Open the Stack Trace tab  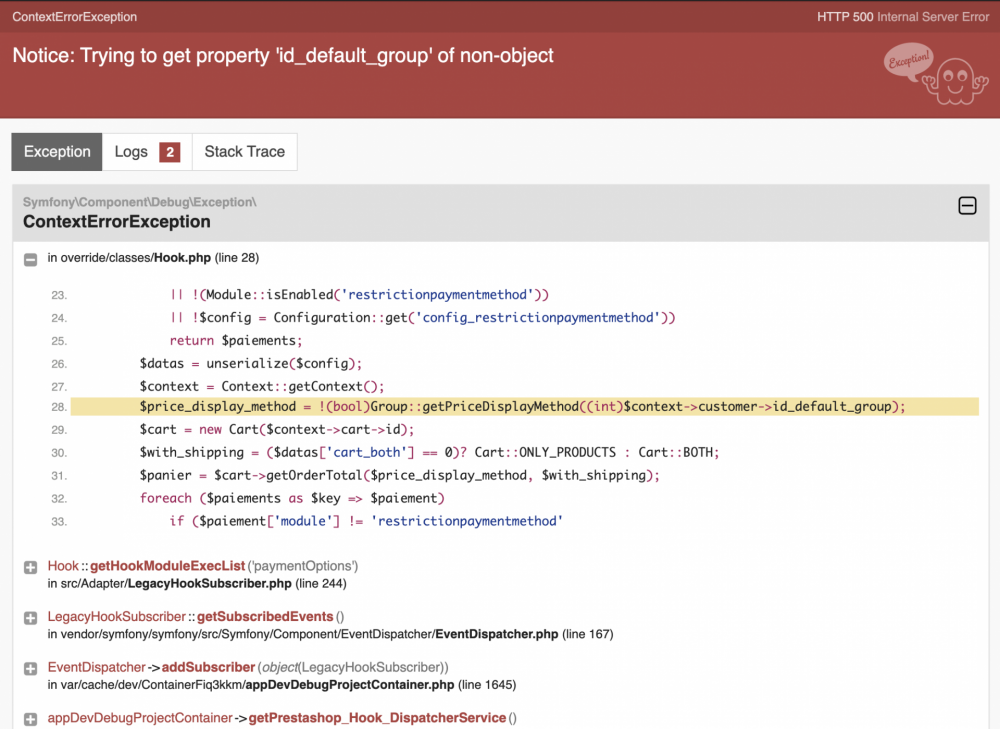pyautogui.click(x=244, y=152)
